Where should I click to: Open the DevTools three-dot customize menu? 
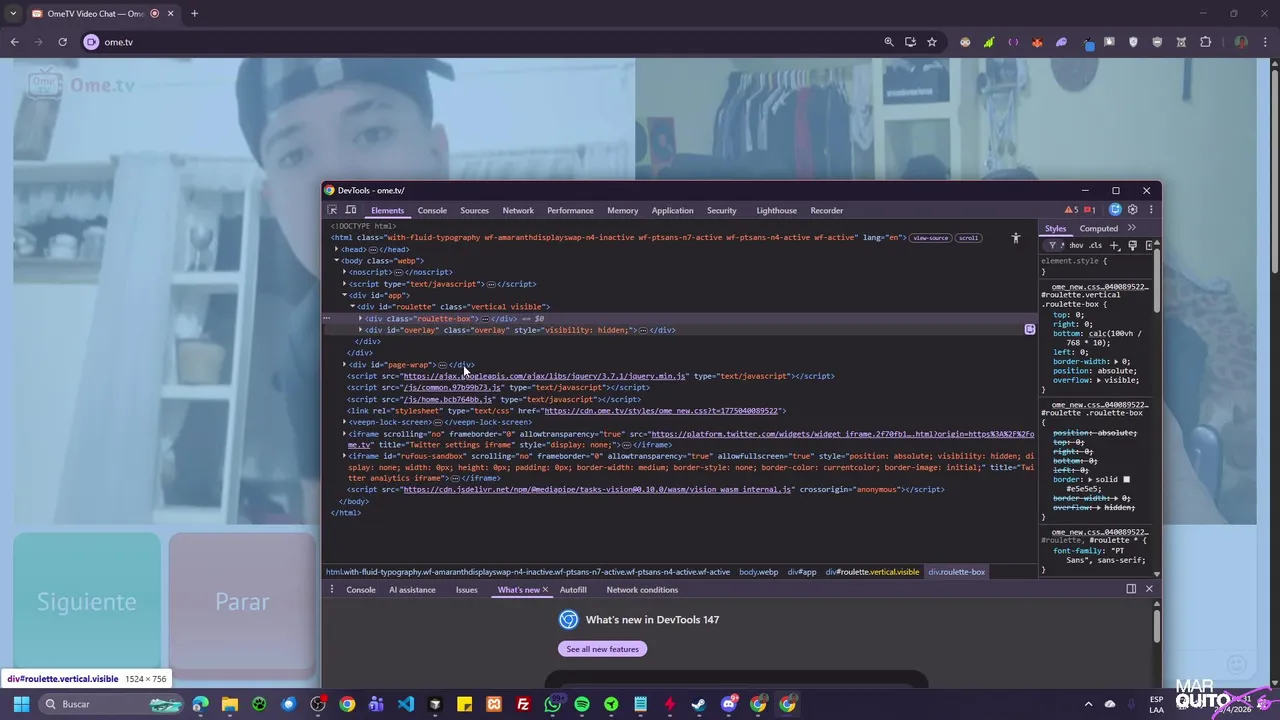pyautogui.click(x=1151, y=210)
